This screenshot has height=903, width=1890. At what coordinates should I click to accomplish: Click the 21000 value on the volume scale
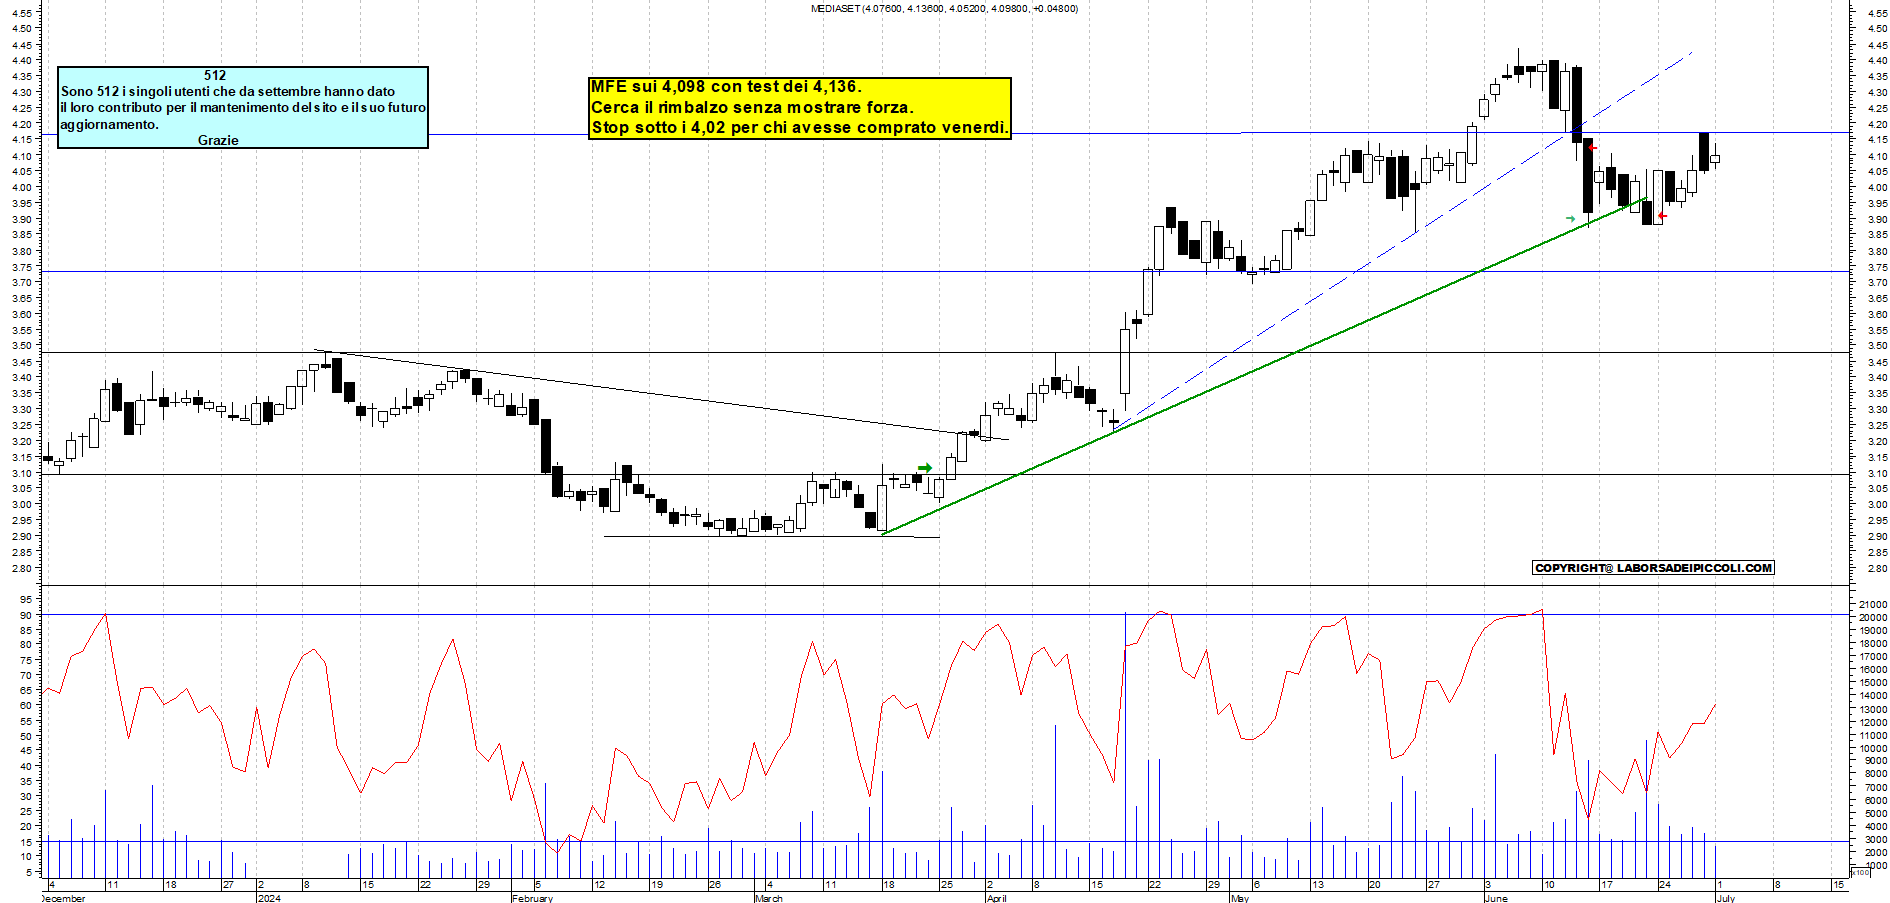pyautogui.click(x=1872, y=605)
